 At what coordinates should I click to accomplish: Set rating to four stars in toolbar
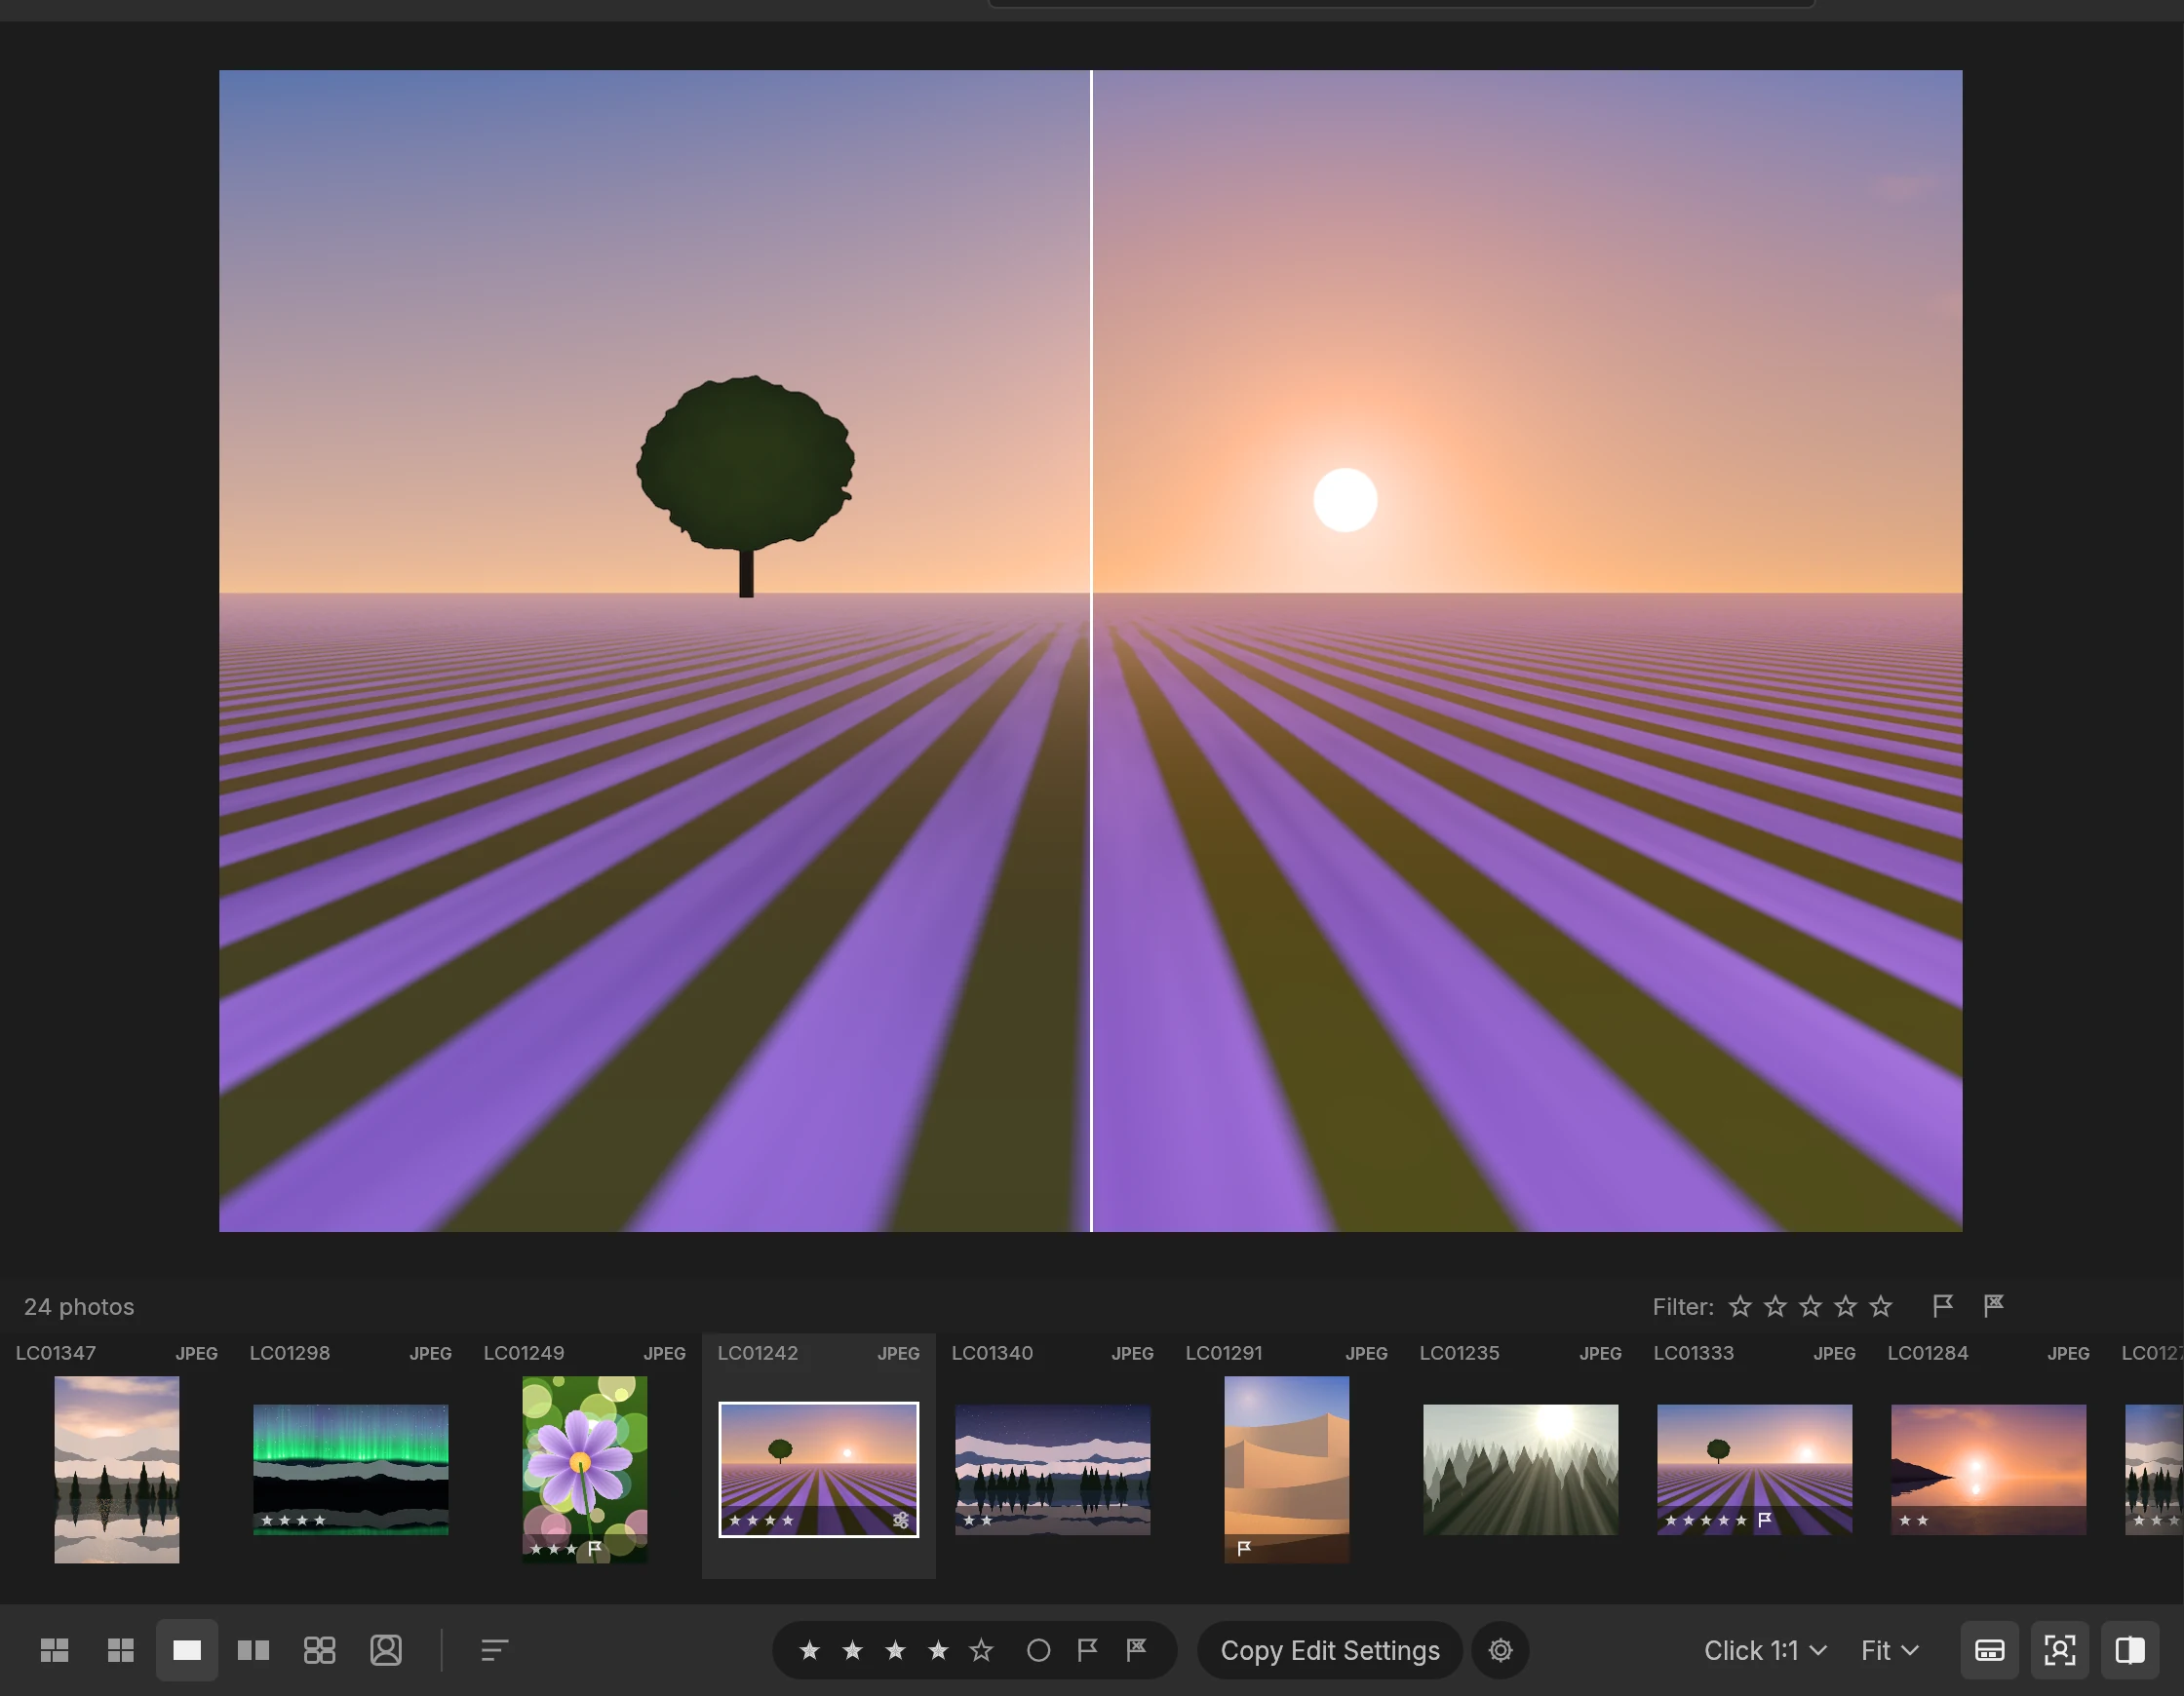(x=938, y=1650)
